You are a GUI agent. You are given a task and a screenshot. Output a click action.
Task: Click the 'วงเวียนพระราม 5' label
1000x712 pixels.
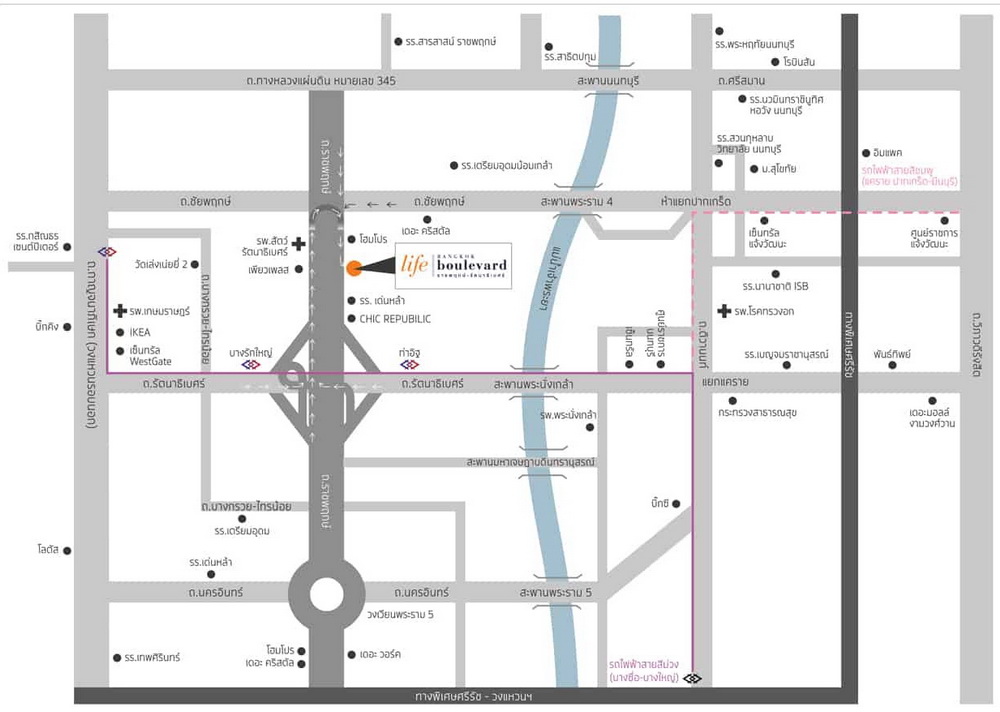[x=400, y=614]
